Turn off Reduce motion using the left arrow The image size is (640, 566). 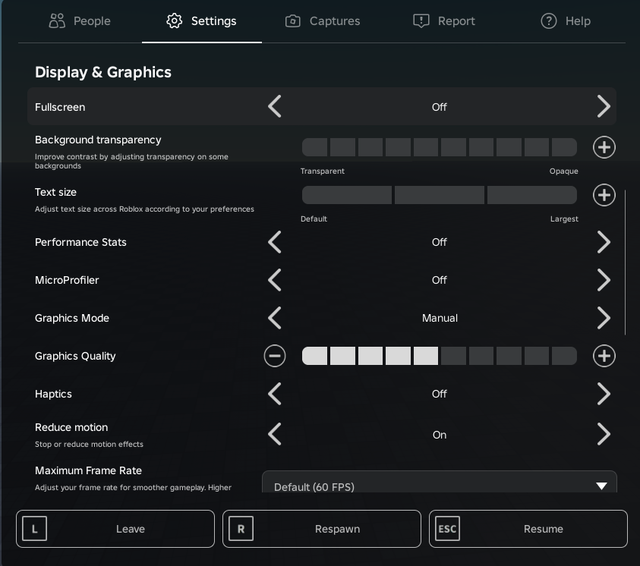pyautogui.click(x=275, y=434)
